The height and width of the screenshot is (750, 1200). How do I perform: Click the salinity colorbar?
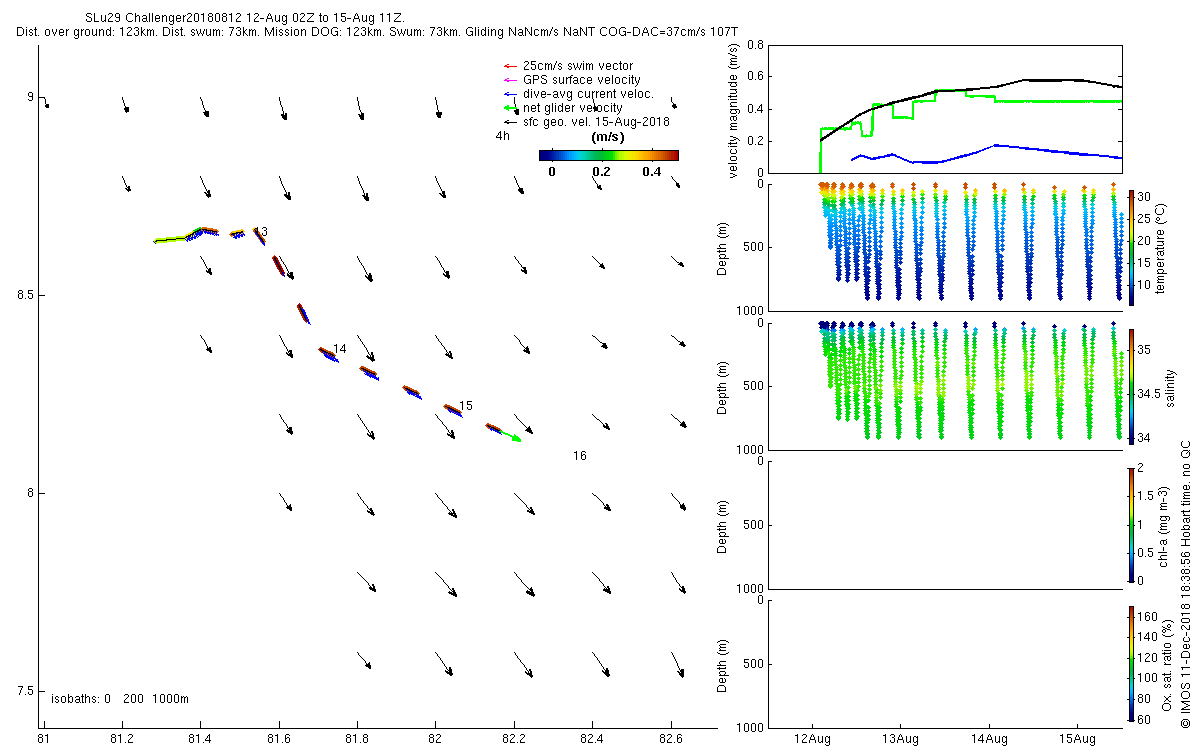[1131, 386]
